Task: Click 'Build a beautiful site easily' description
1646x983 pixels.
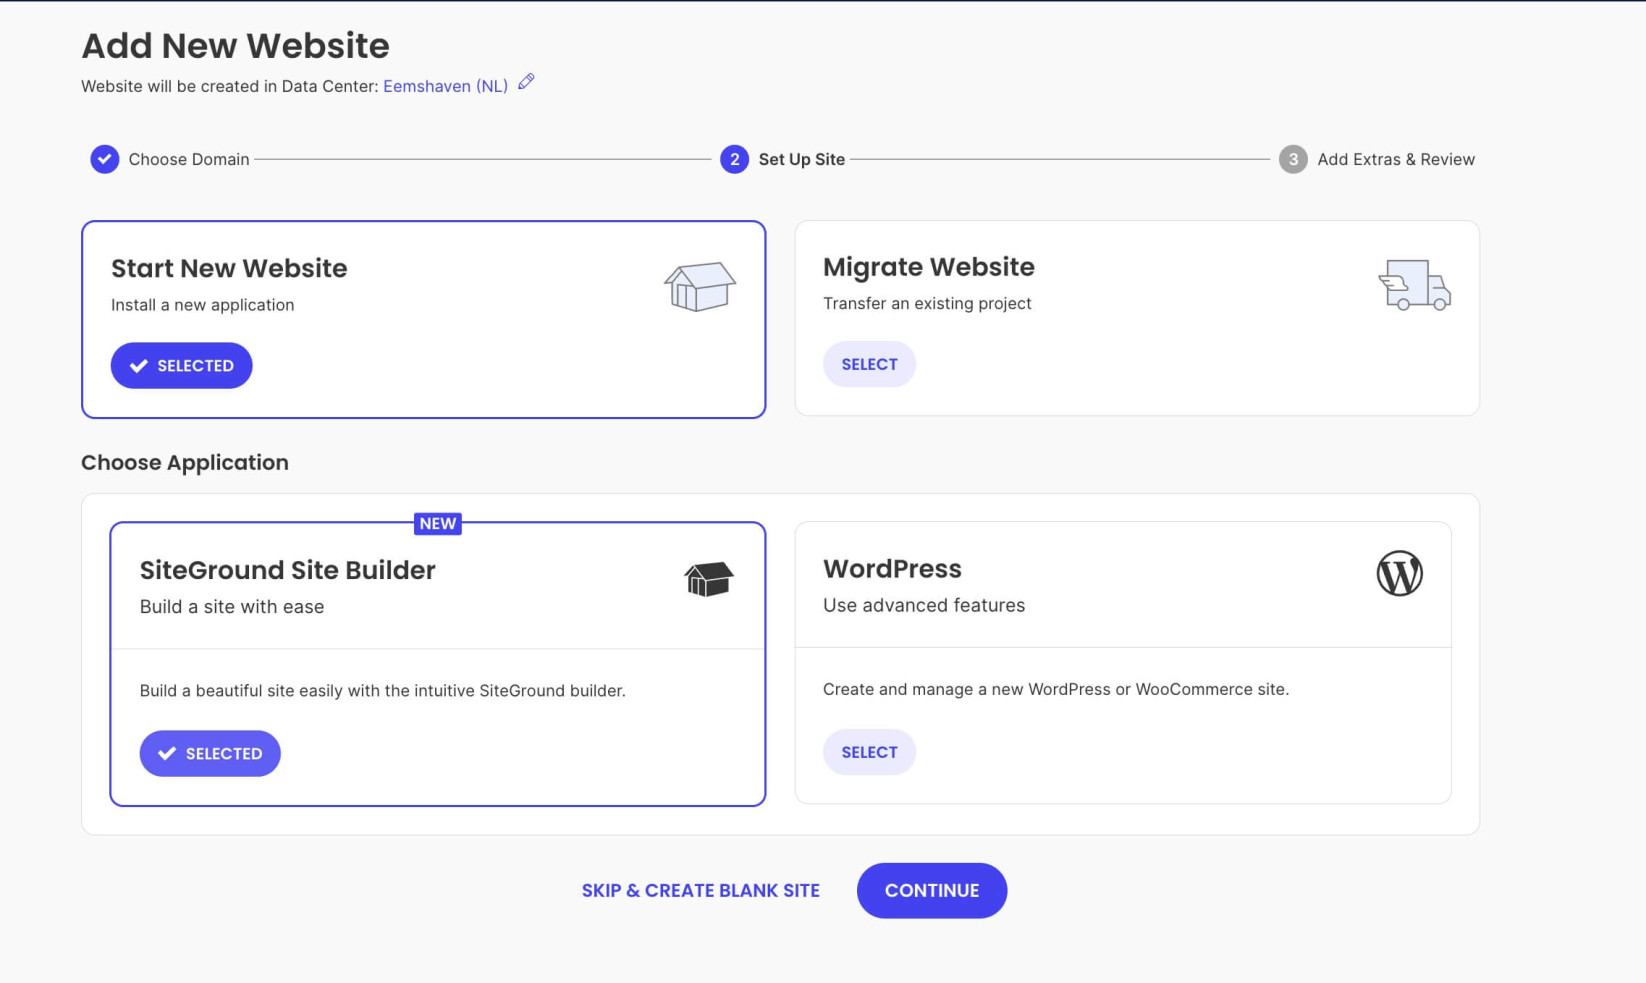Action: click(383, 691)
